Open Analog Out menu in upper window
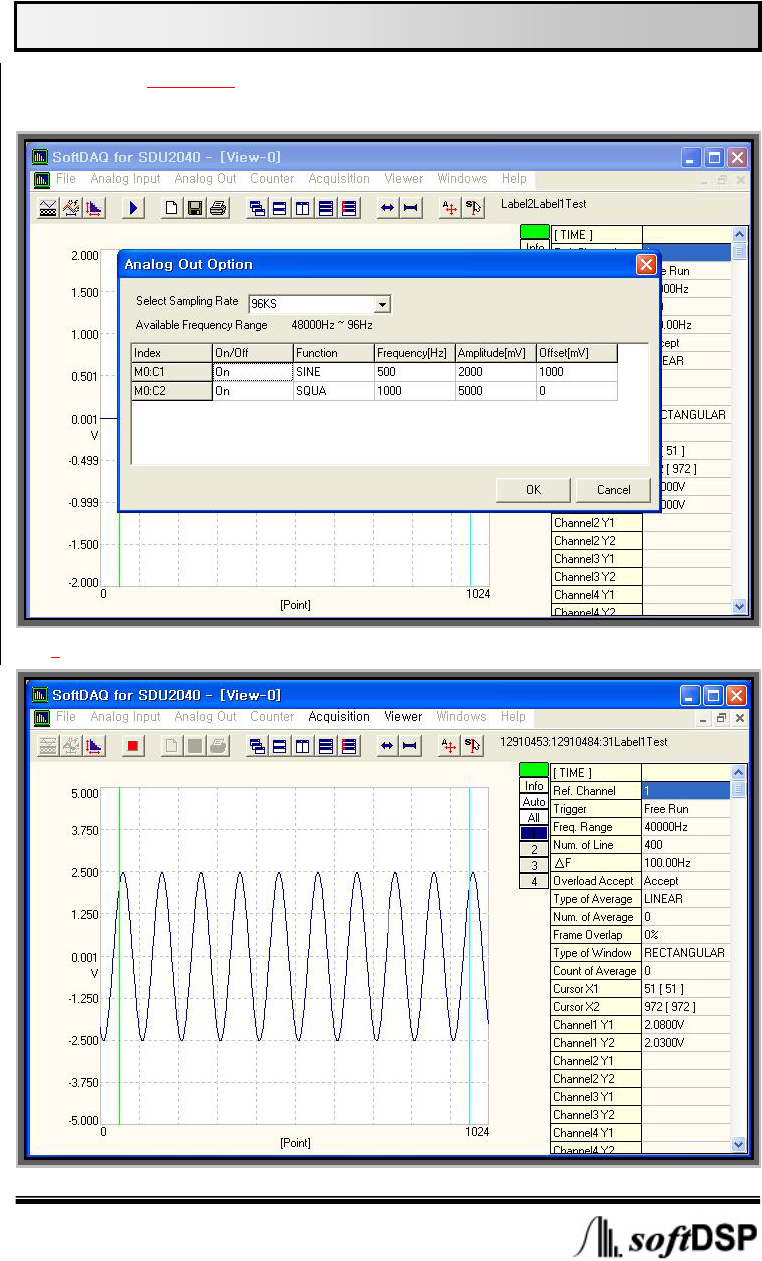The height and width of the screenshot is (1261, 762). coord(206,179)
